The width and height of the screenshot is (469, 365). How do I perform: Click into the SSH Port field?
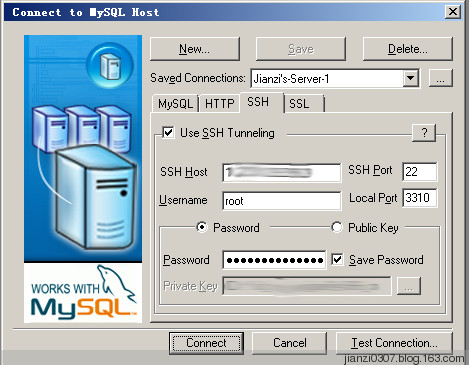(x=420, y=172)
